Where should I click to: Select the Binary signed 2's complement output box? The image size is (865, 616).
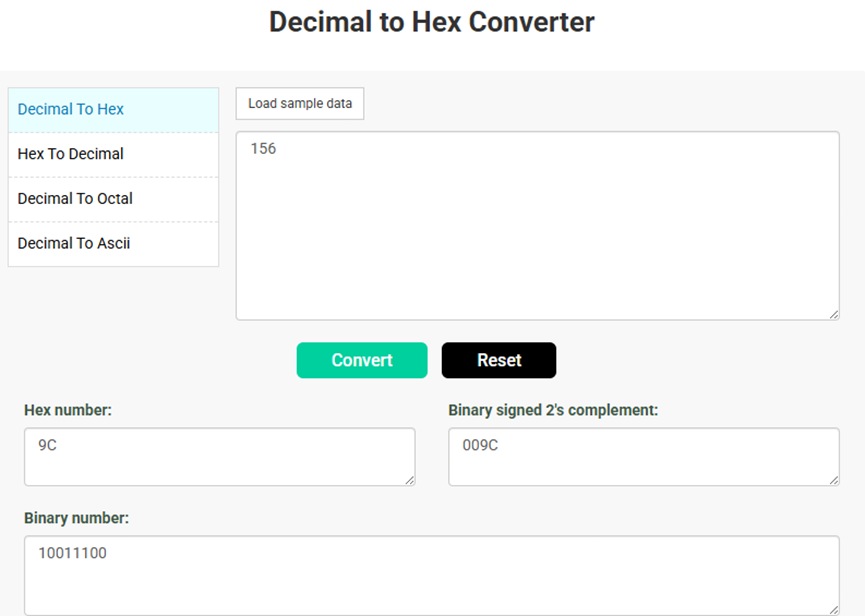(643, 457)
